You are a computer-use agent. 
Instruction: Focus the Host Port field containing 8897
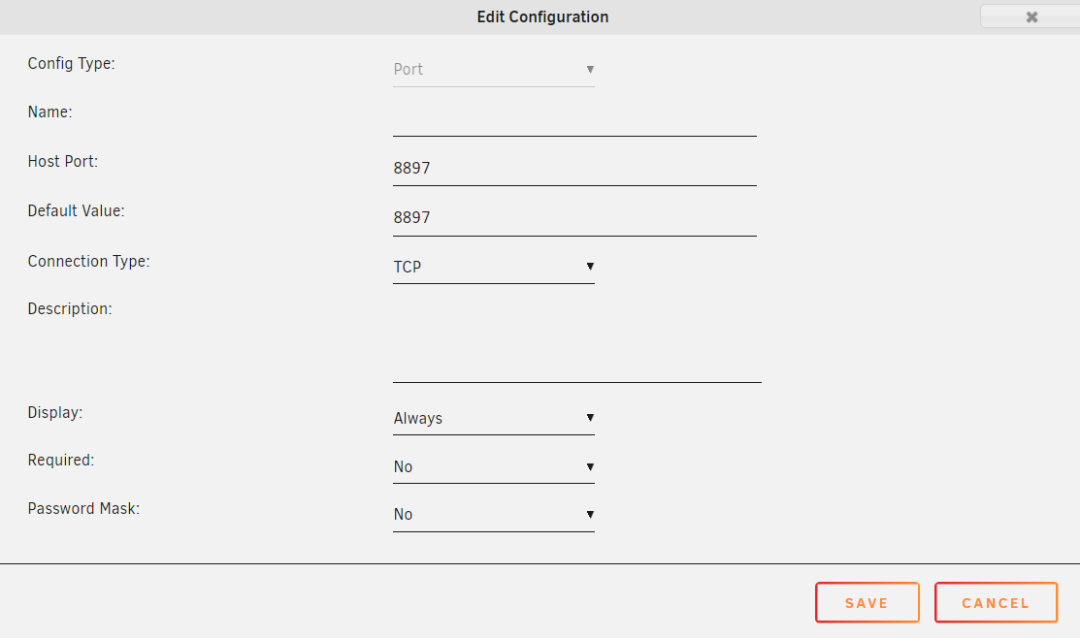click(x=574, y=169)
